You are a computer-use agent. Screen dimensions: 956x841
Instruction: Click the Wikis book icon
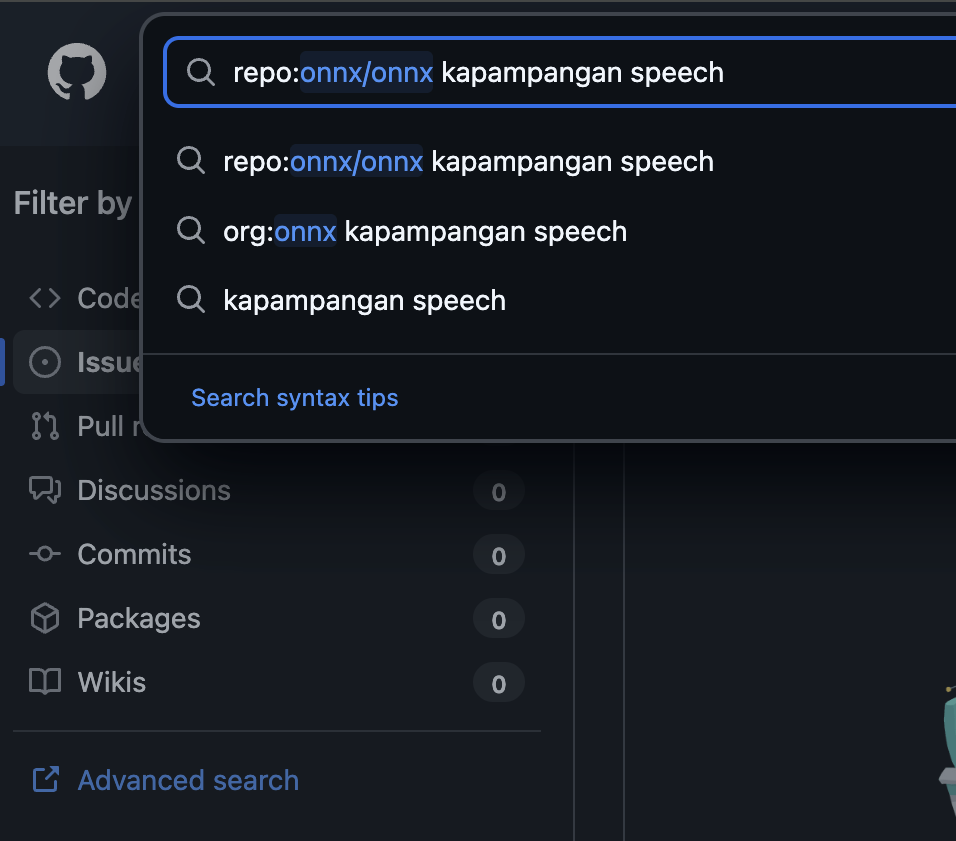(45, 683)
